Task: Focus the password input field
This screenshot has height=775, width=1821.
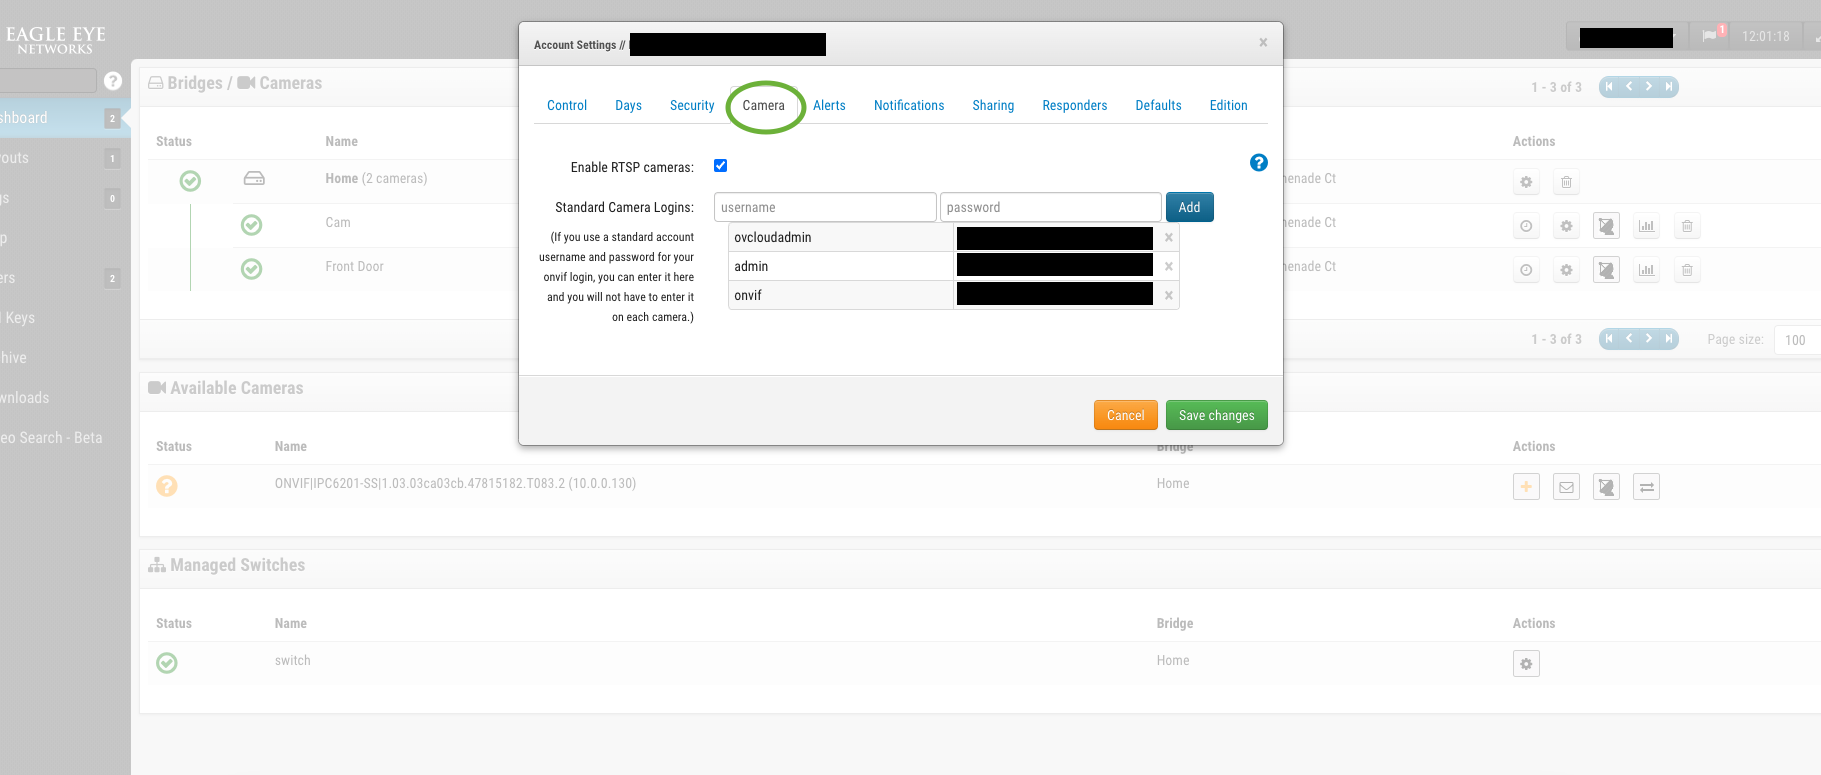Action: [x=1050, y=207]
